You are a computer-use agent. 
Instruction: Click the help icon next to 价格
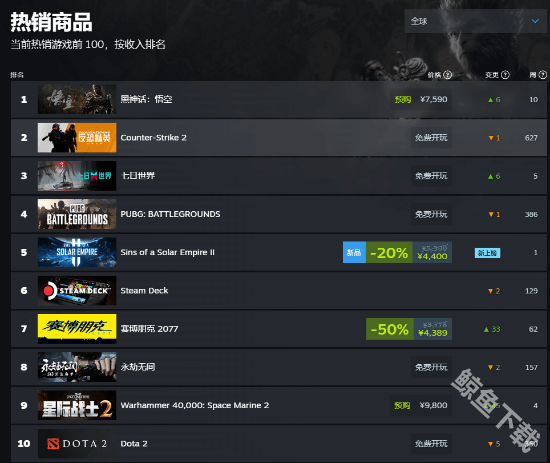448,75
